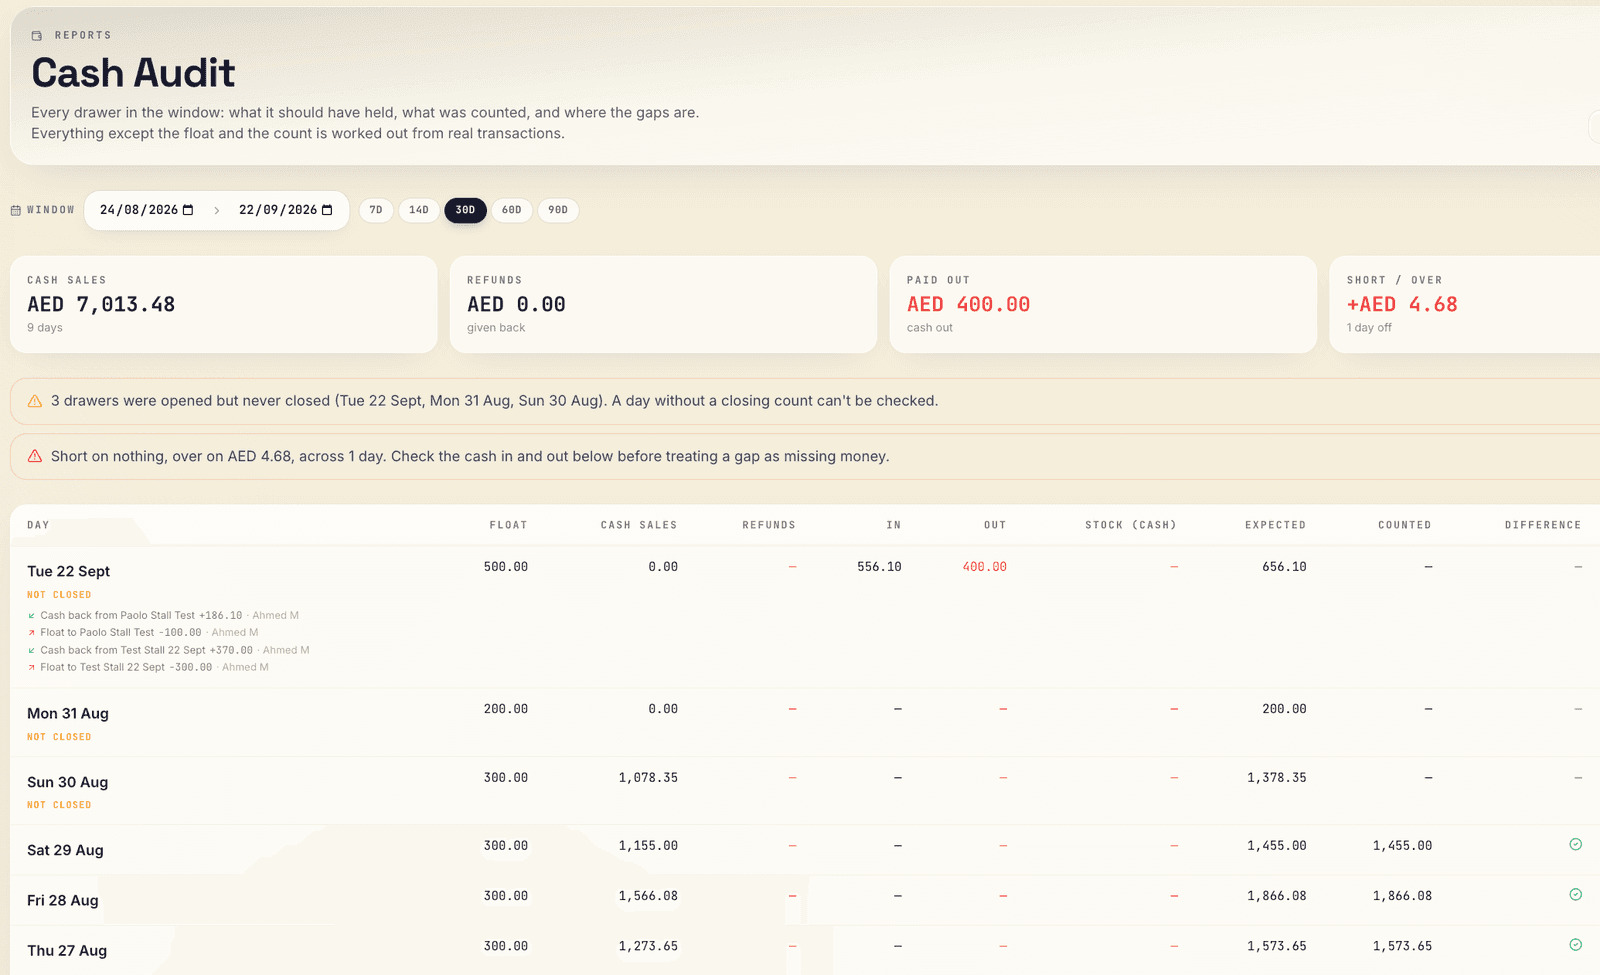Click the 656.10 expected value for Tue 22 Sept
The height and width of the screenshot is (975, 1600).
[1284, 567]
